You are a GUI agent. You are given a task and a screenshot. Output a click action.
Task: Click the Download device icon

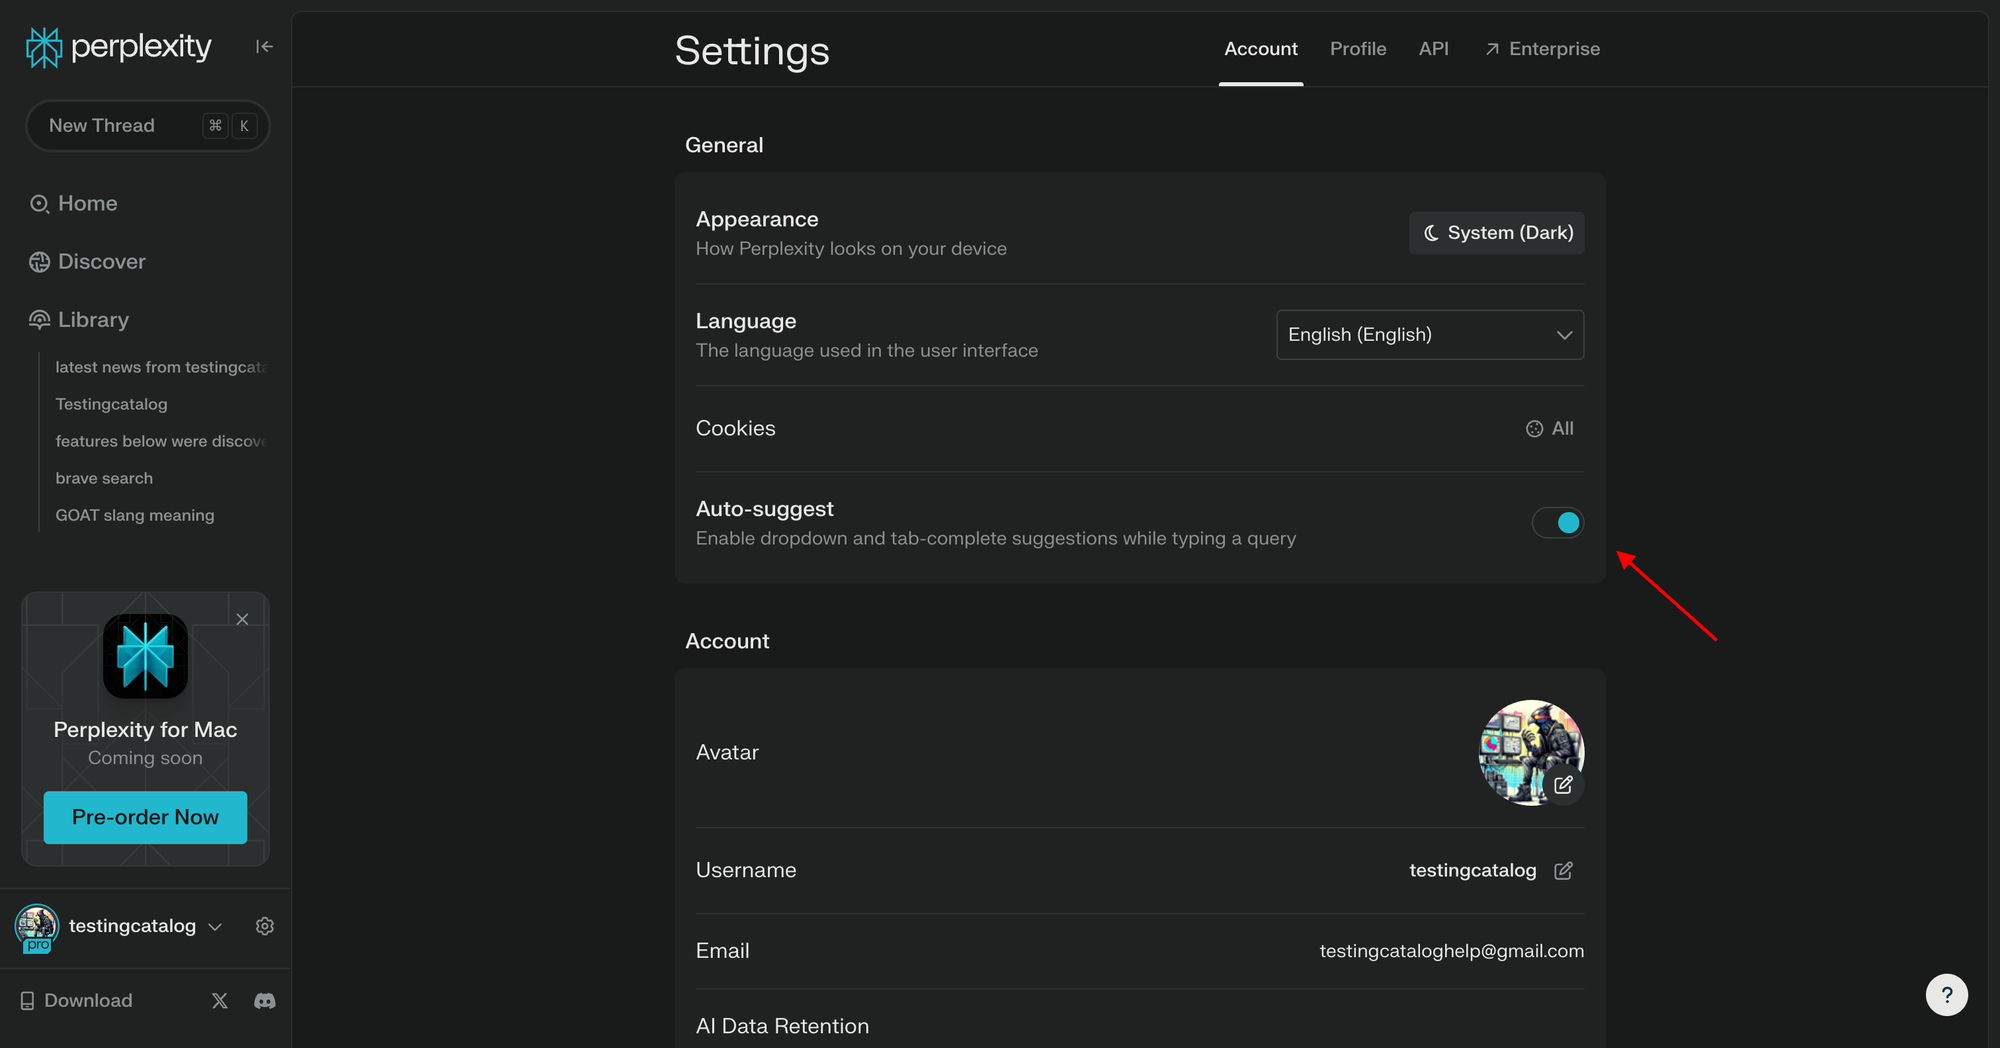coord(27,1001)
